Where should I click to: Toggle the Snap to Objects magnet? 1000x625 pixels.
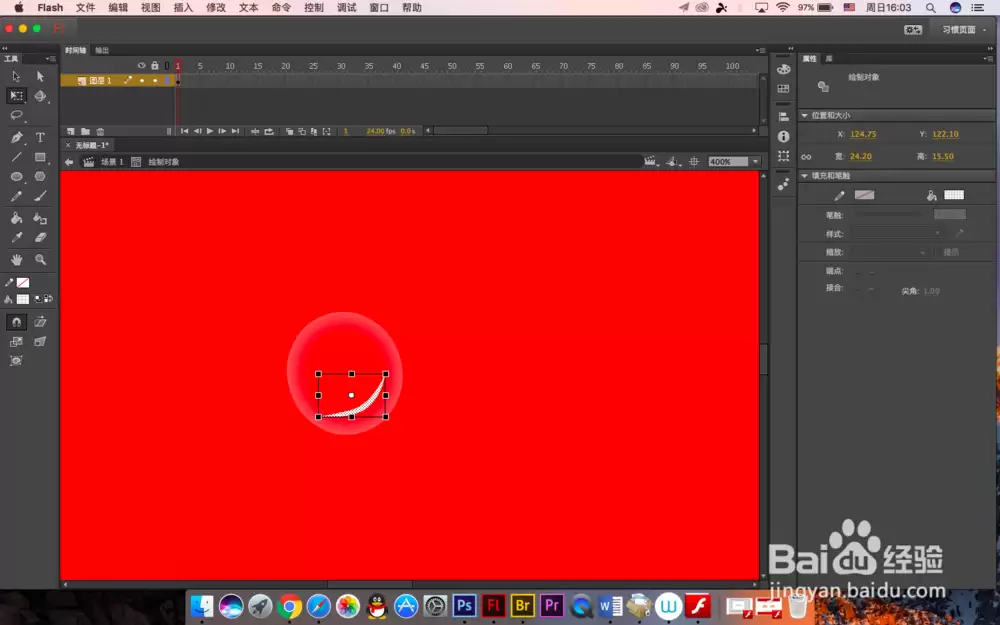[x=17, y=322]
